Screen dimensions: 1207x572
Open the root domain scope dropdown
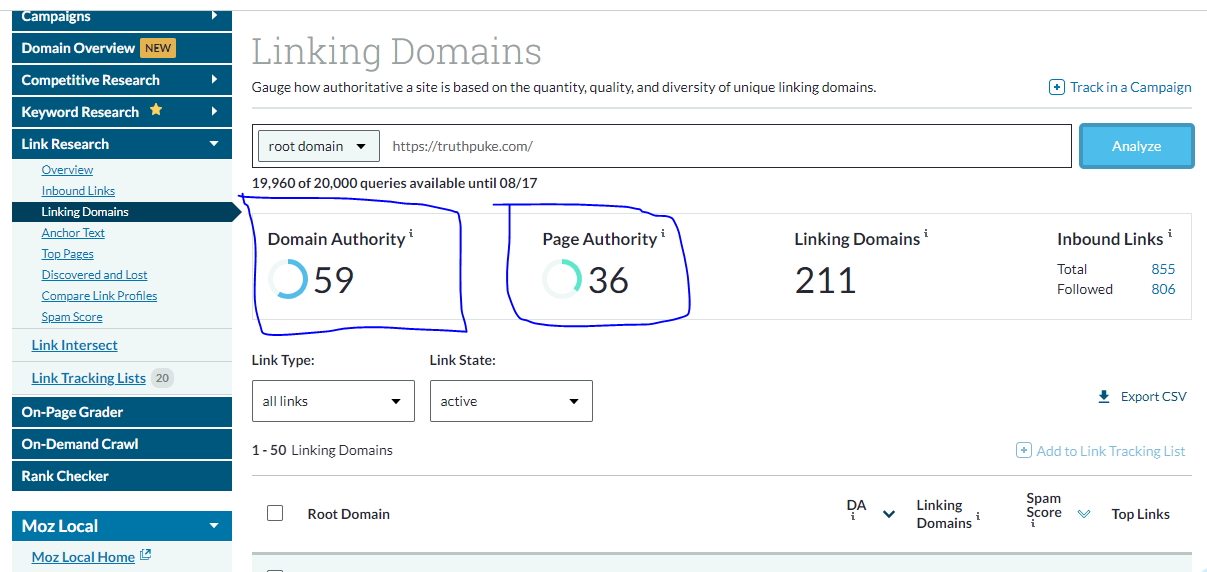(319, 146)
